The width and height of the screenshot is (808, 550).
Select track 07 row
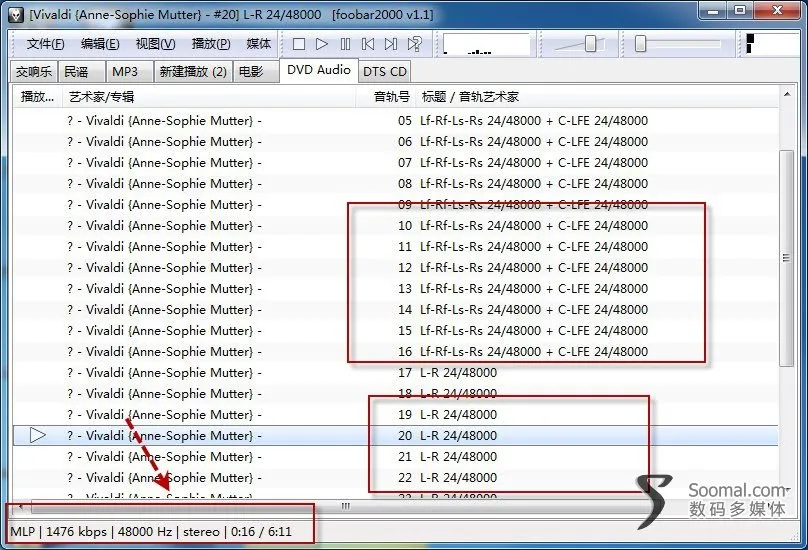[x=396, y=163]
